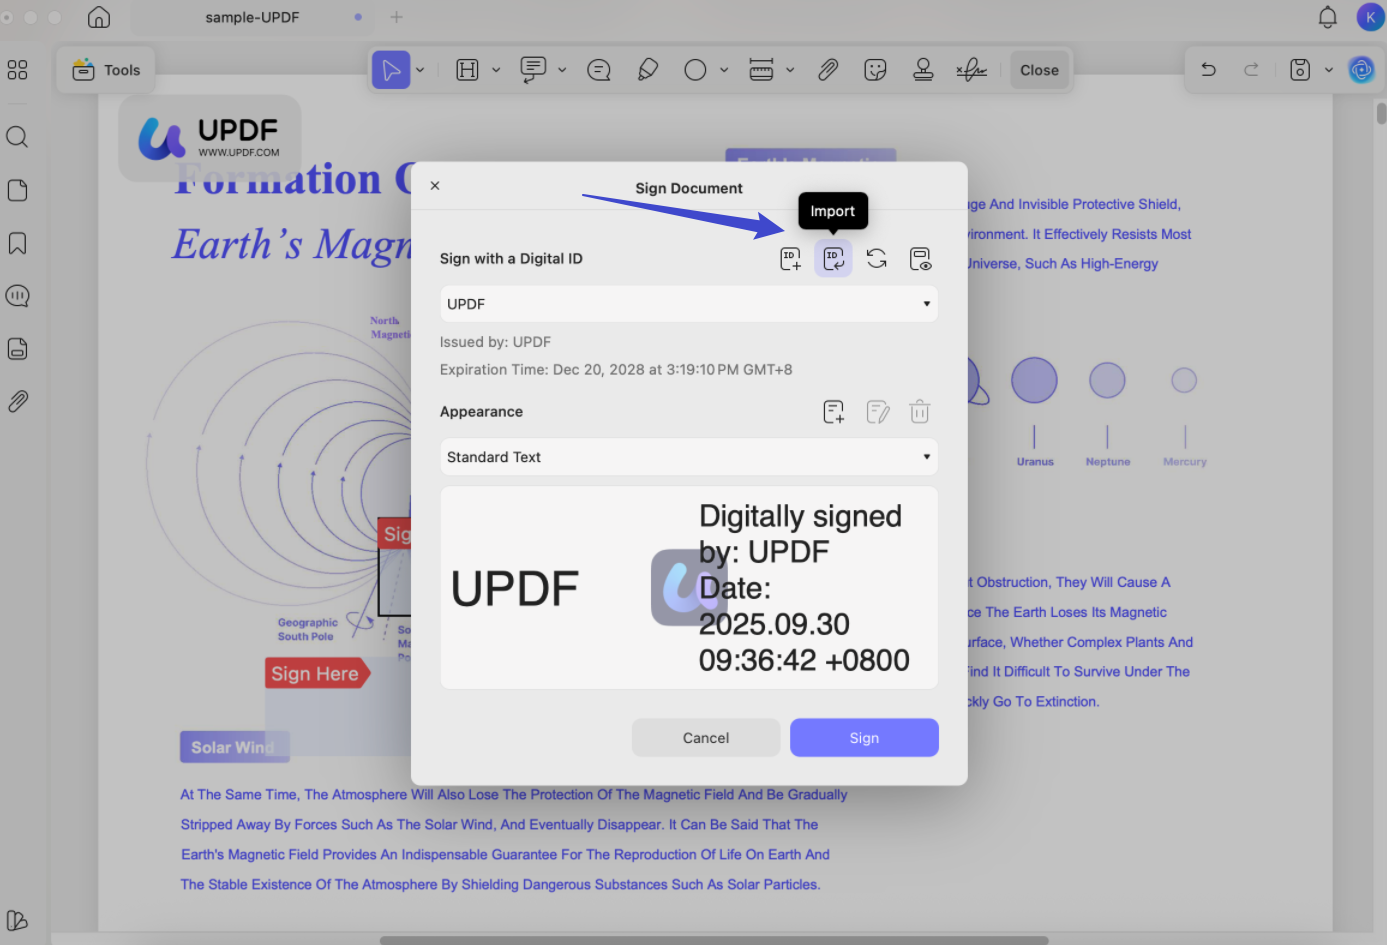1387x945 pixels.
Task: Click the Solar Wind heading label
Action: (234, 747)
